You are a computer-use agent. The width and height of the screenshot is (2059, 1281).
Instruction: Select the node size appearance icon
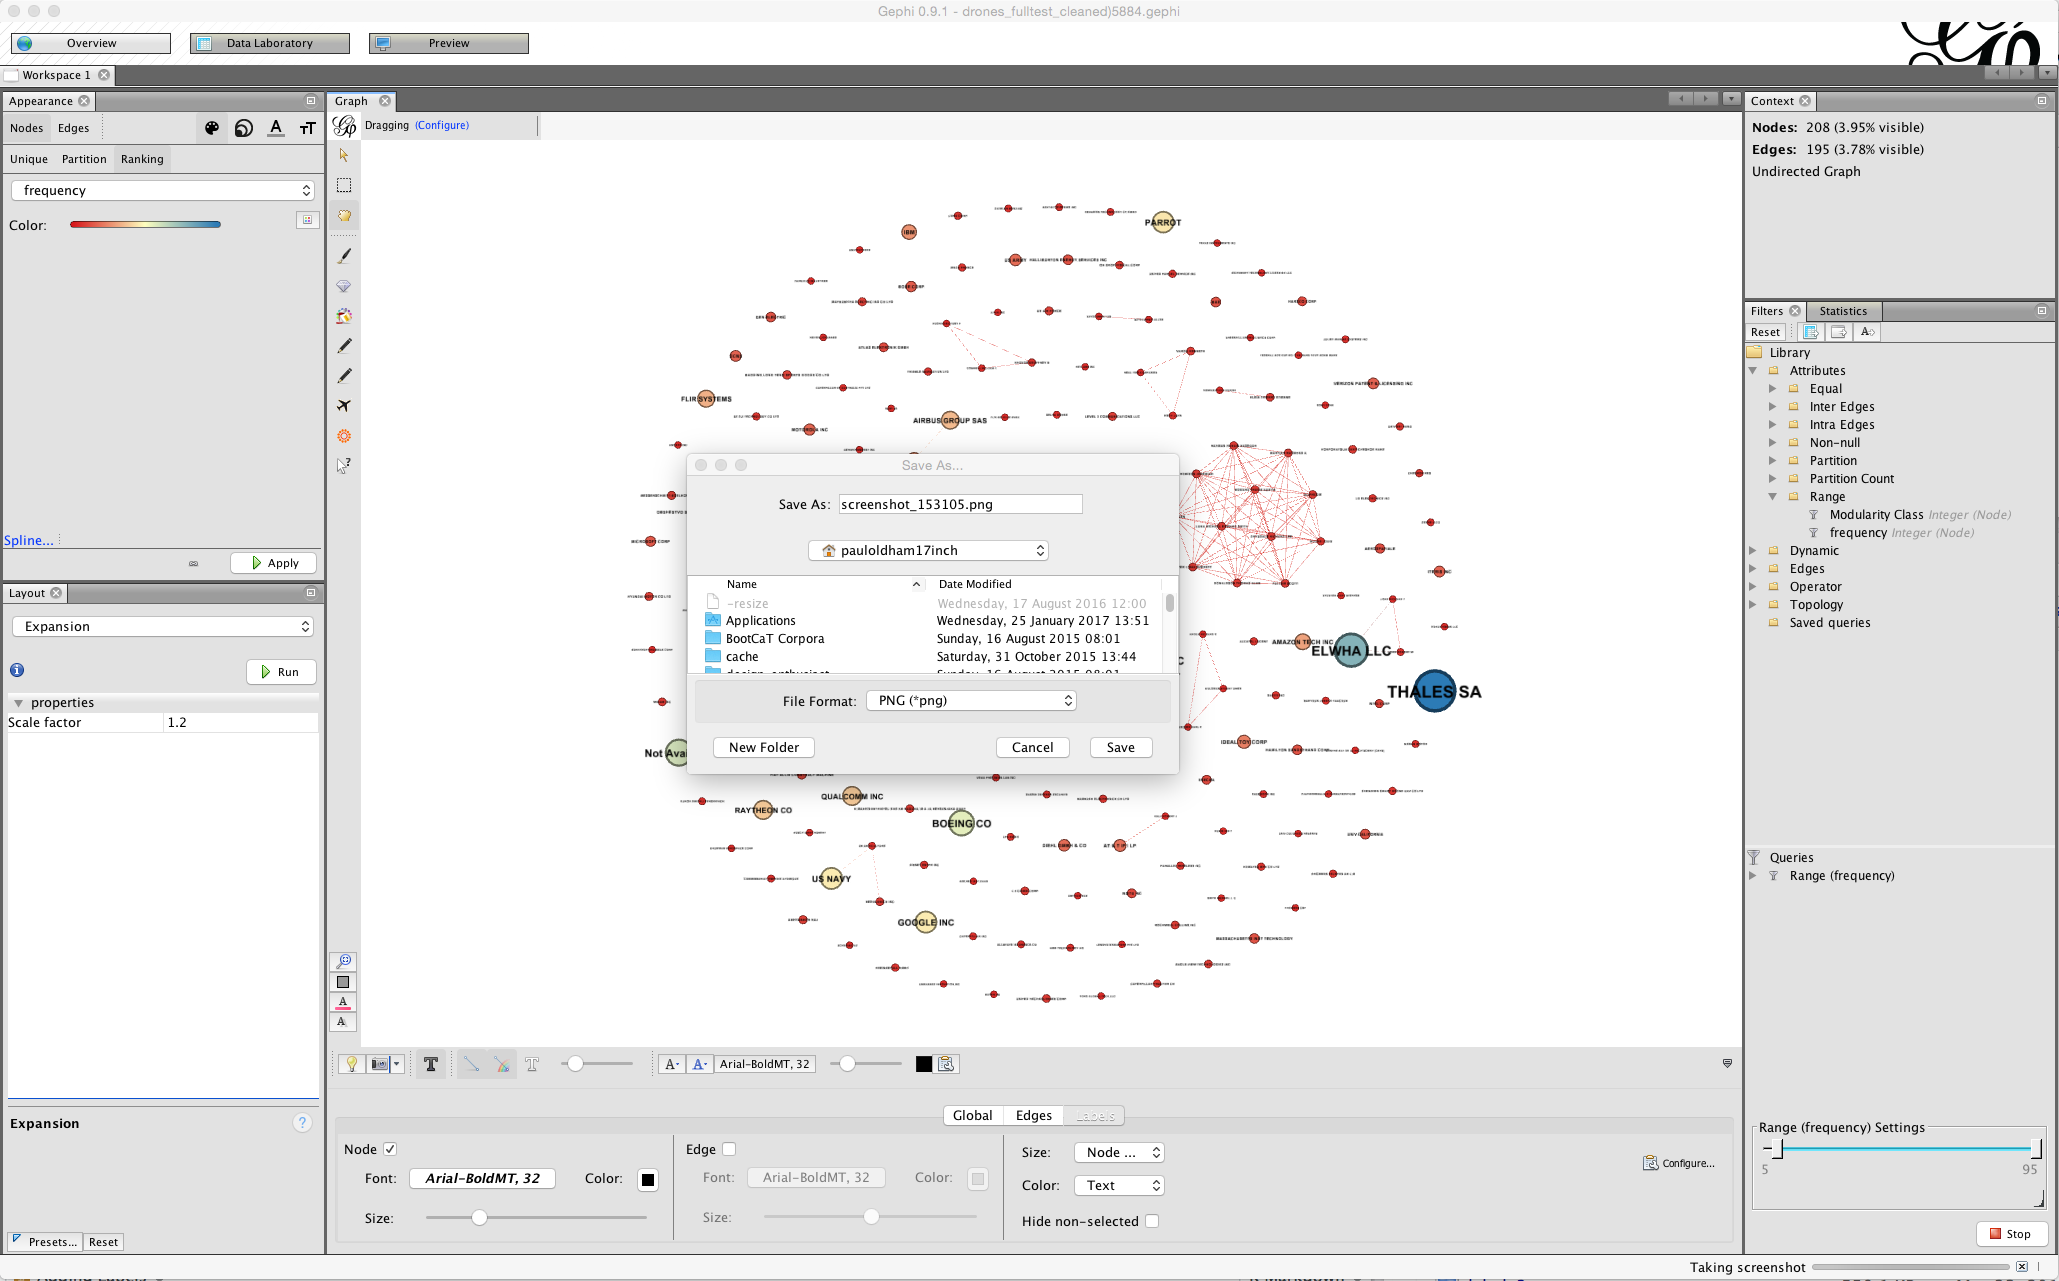click(244, 128)
